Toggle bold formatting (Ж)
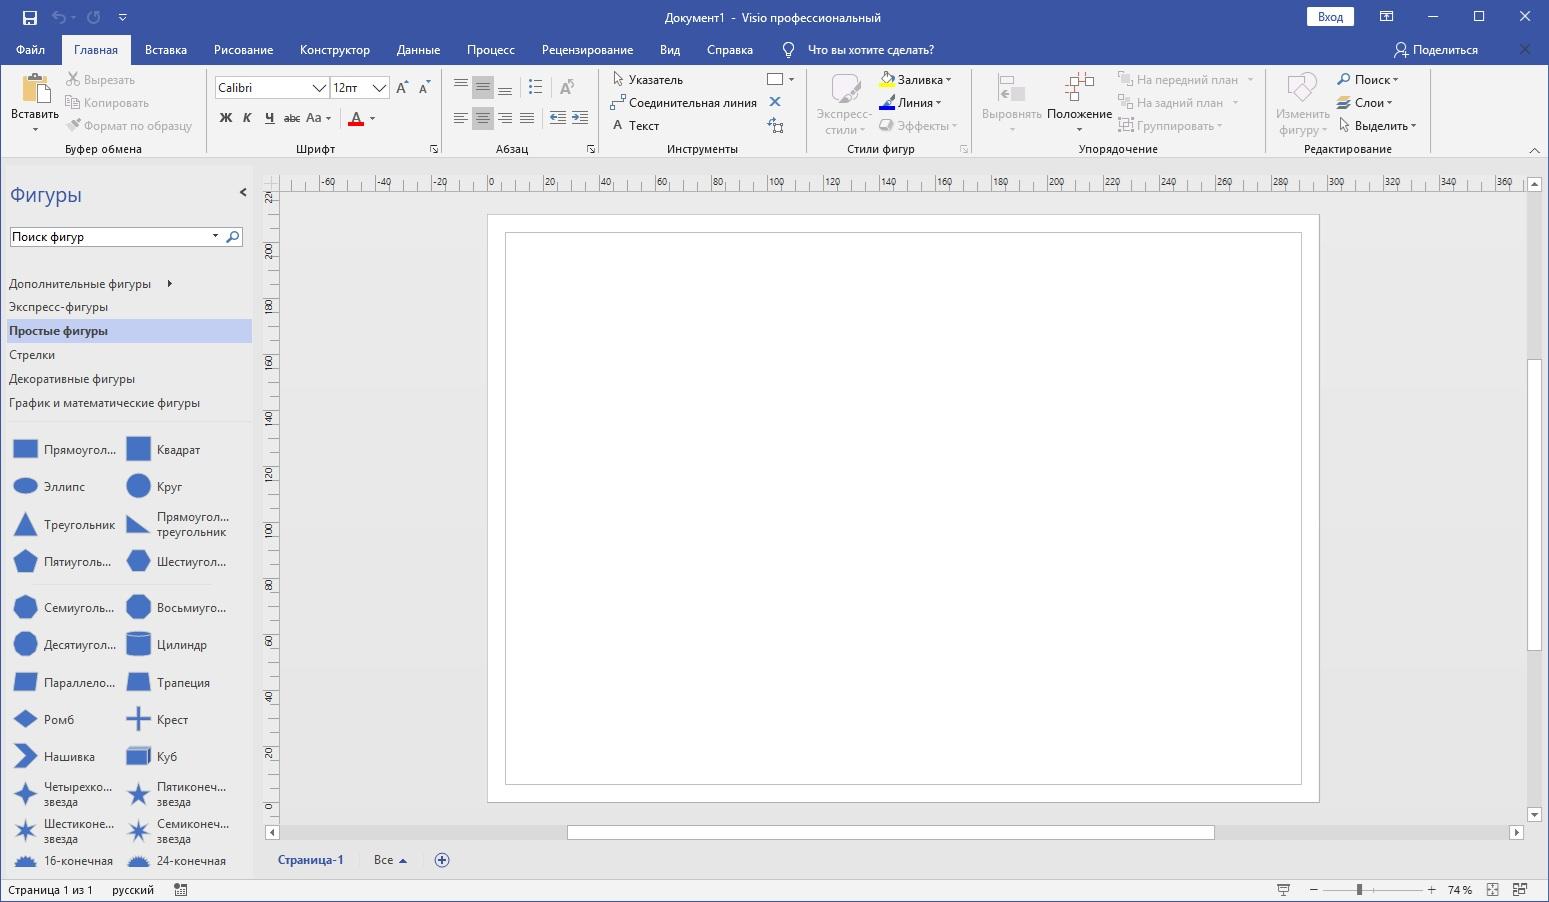The width and height of the screenshot is (1549, 902). 225,118
